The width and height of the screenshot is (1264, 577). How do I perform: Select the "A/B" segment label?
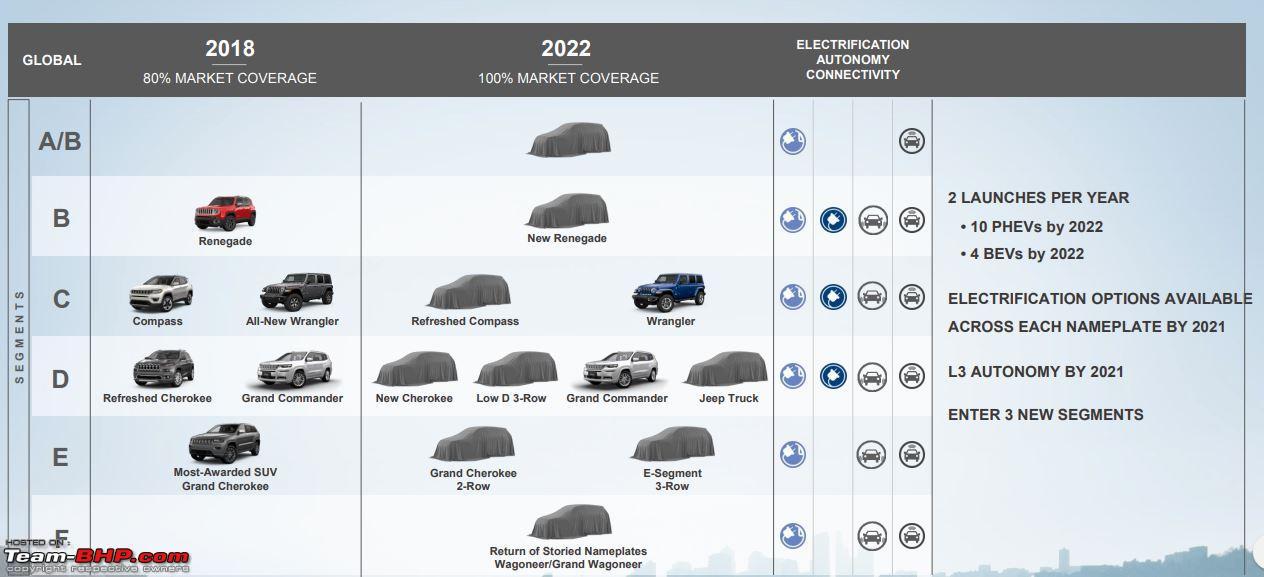[60, 141]
